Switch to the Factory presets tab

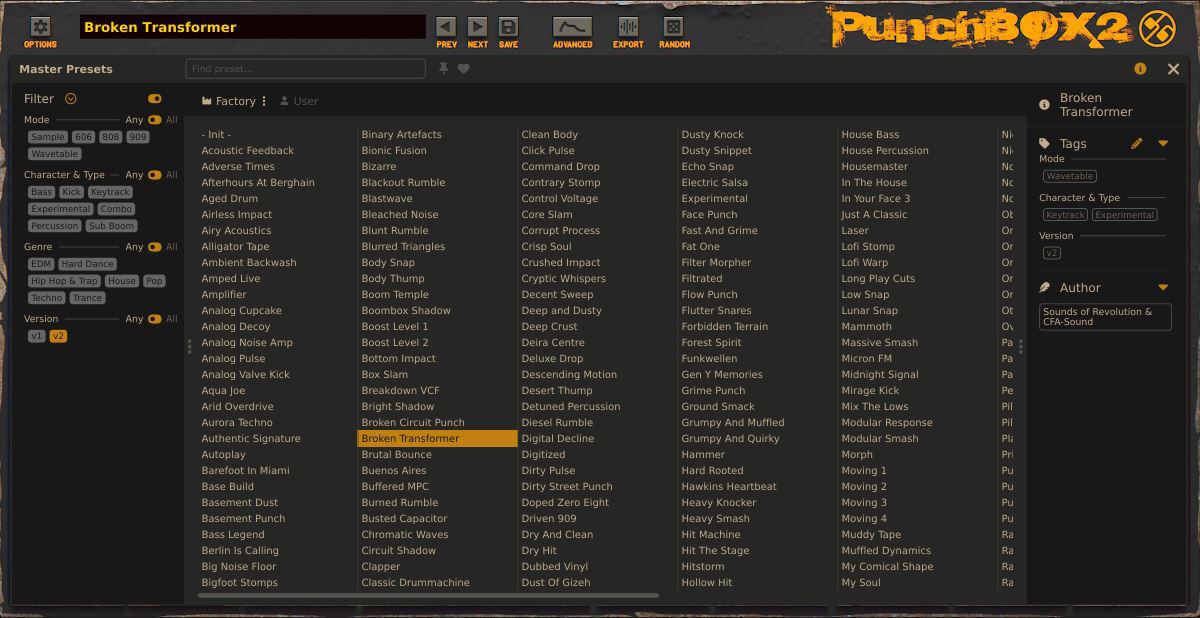coord(229,101)
